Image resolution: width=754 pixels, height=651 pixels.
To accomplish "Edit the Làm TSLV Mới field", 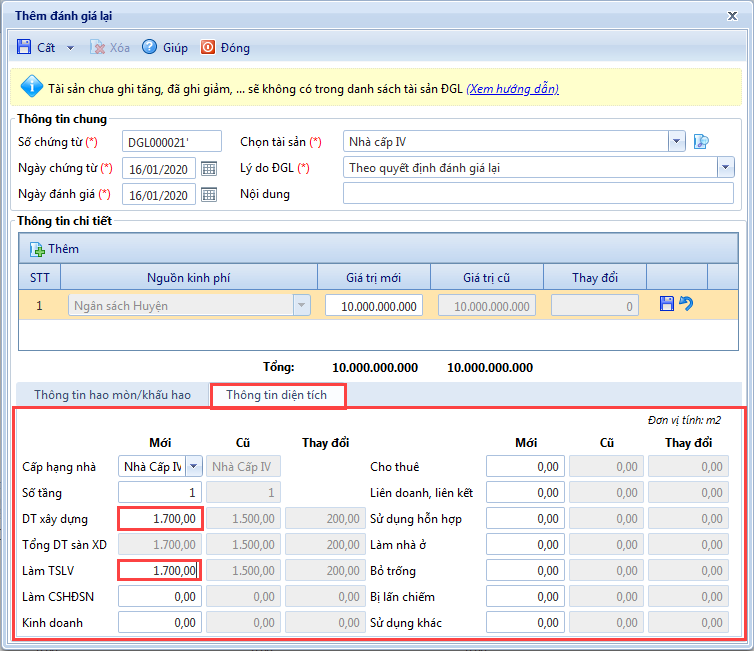I will pyautogui.click(x=160, y=570).
